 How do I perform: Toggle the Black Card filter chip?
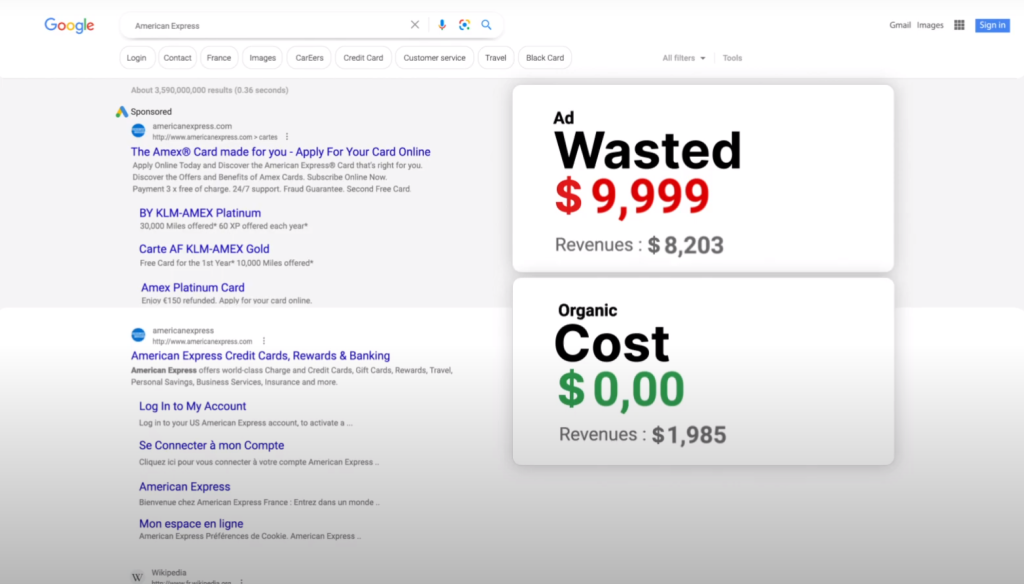click(x=544, y=57)
